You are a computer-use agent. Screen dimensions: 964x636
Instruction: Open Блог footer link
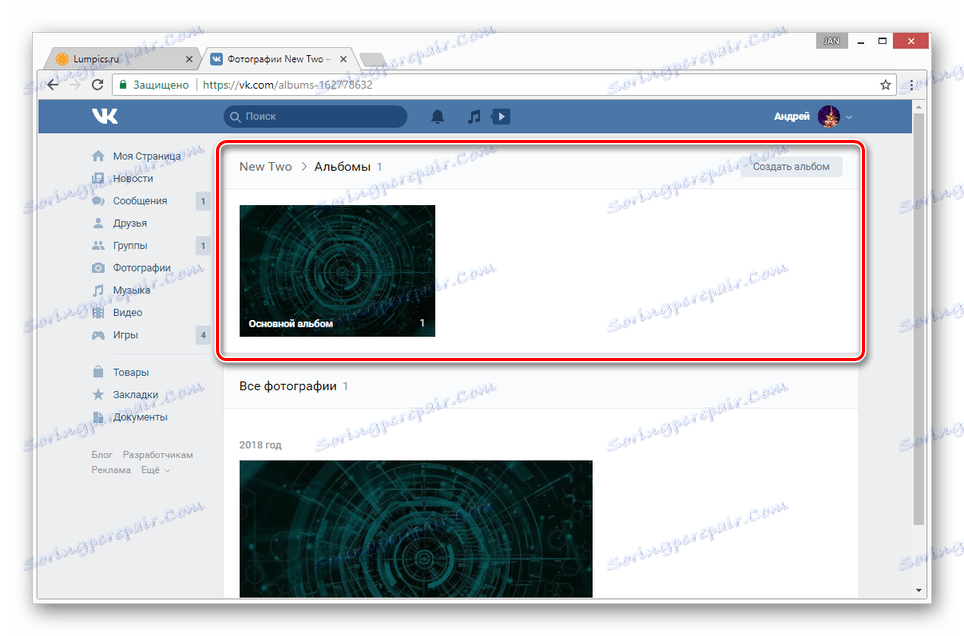[x=102, y=455]
